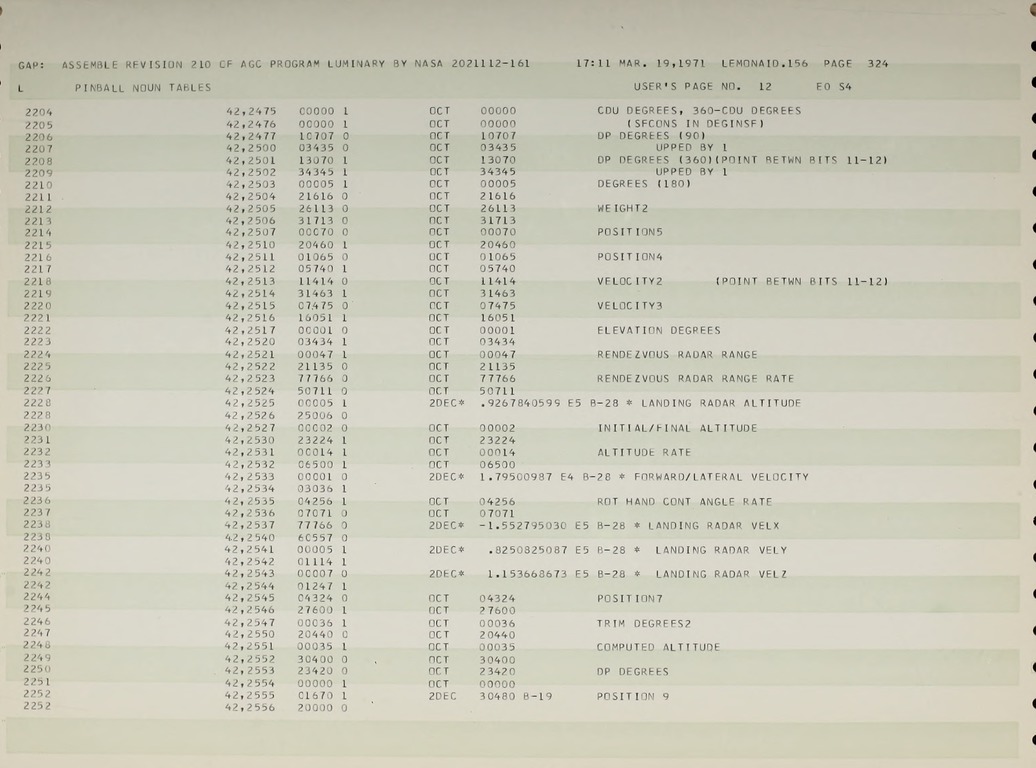Click the 'PINBALL NOUN TABLES' title
The image size is (1036, 768).
(x=143, y=87)
